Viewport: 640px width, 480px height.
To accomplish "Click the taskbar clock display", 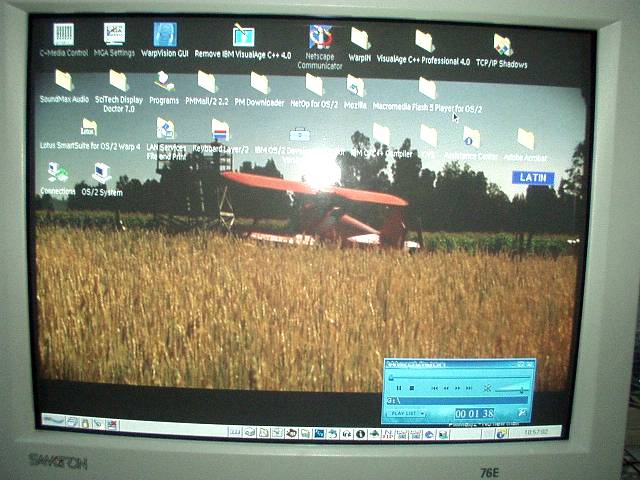I will click(x=536, y=431).
